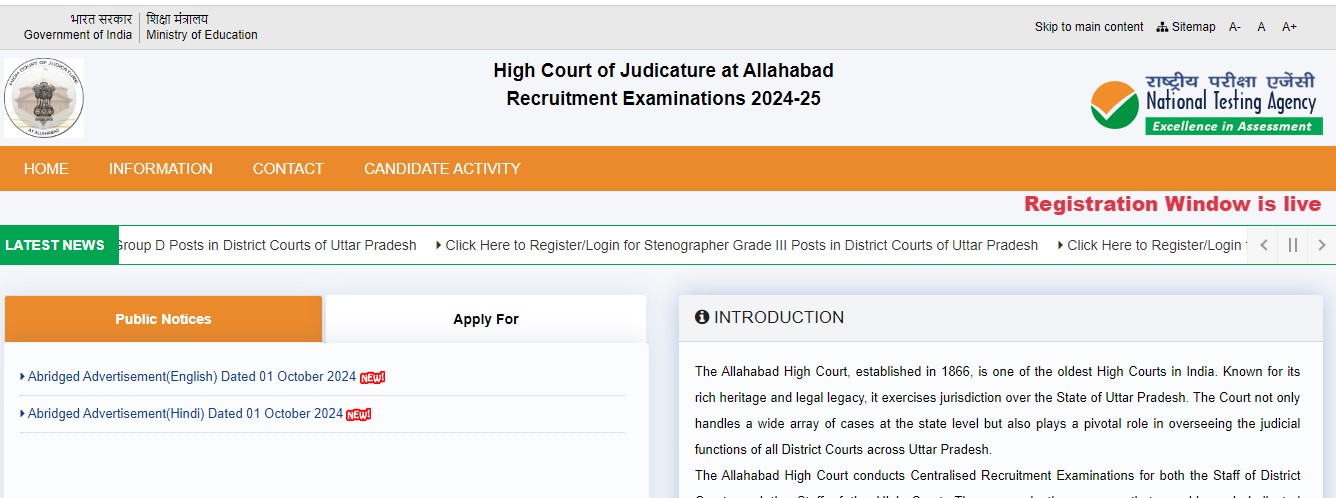Open Abridged Advertisement(Hindi) notice link
This screenshot has height=498, width=1336.
click(185, 414)
